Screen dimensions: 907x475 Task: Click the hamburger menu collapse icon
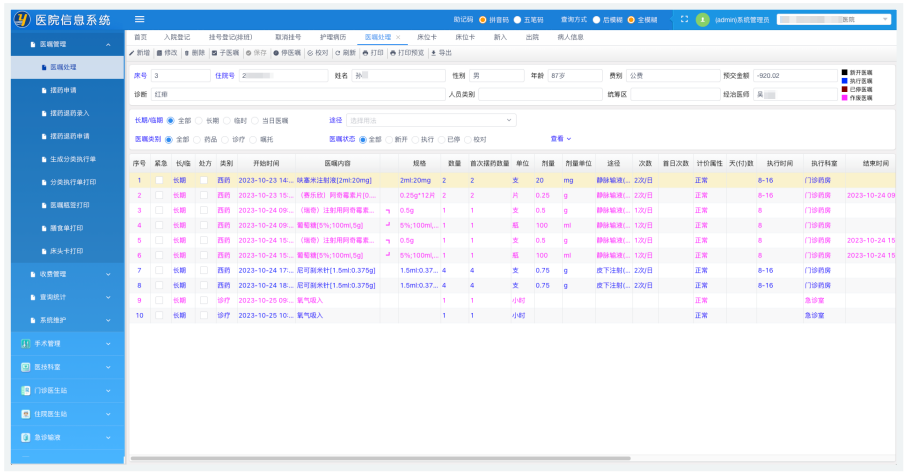pos(139,19)
